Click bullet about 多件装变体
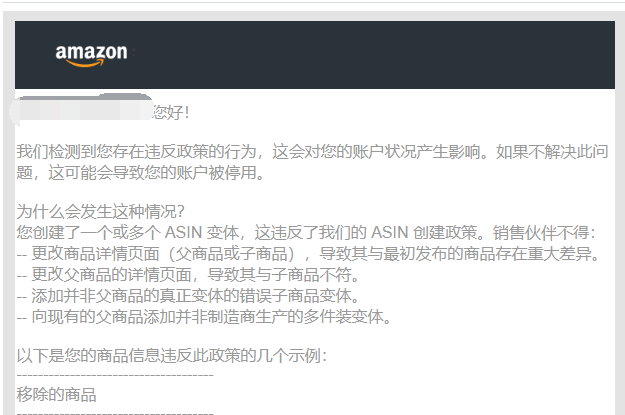This screenshot has height=415, width=625. (x=204, y=317)
